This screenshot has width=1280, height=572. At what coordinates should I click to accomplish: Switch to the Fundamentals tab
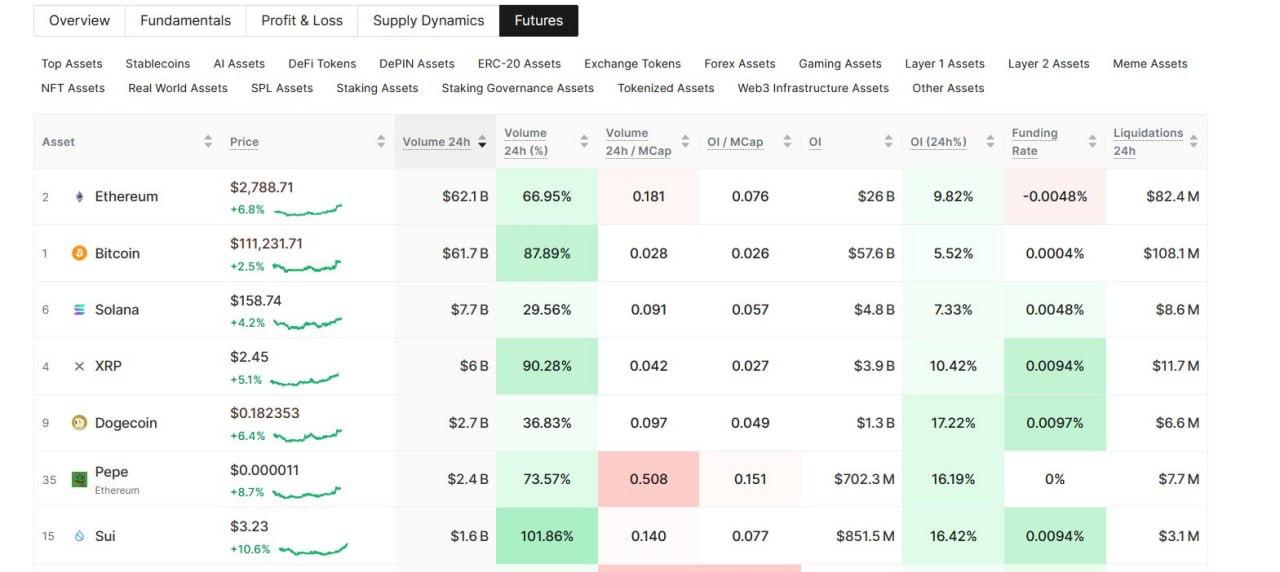pyautogui.click(x=185, y=20)
